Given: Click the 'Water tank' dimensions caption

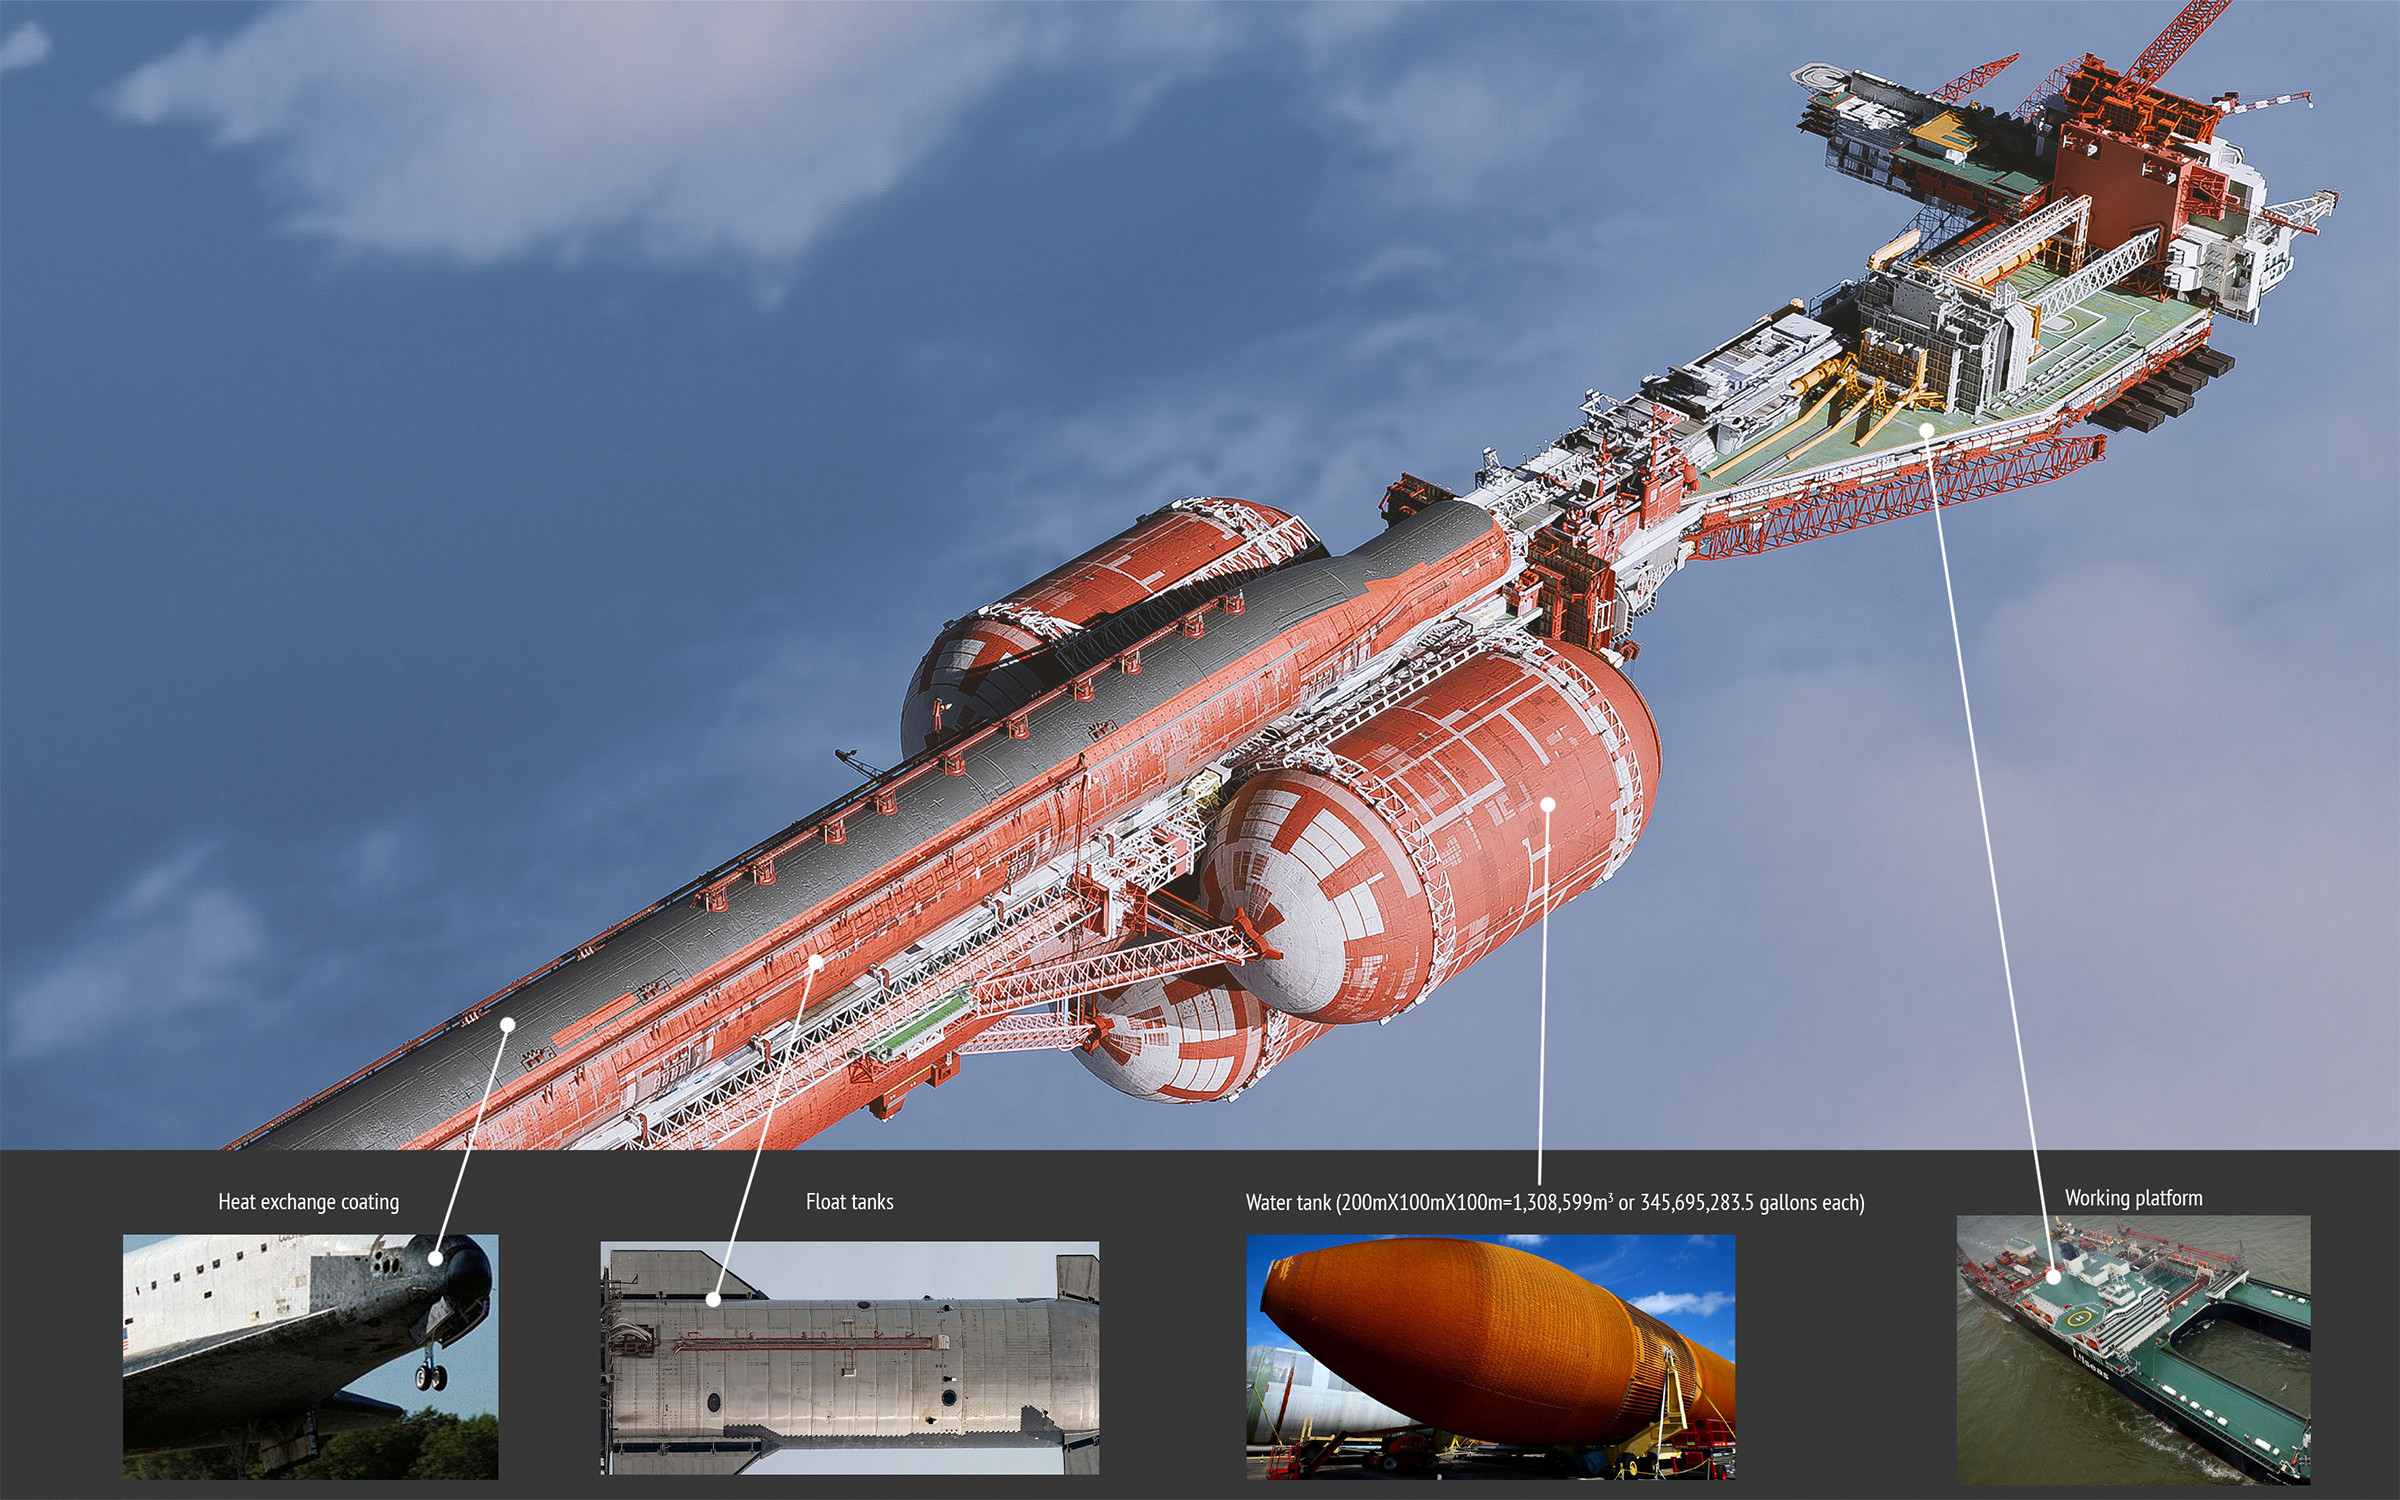Looking at the screenshot, I should click(x=1555, y=1202).
